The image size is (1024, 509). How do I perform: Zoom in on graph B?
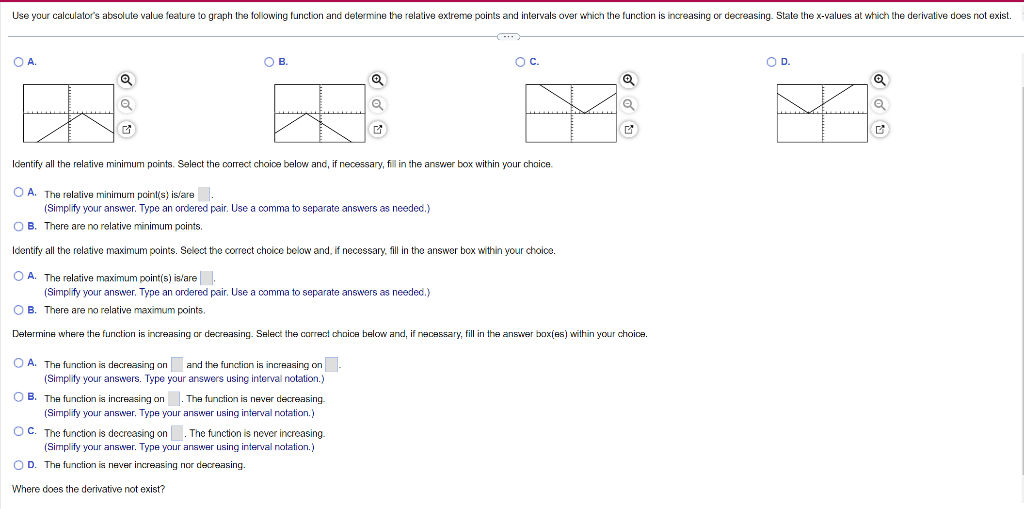(x=376, y=80)
